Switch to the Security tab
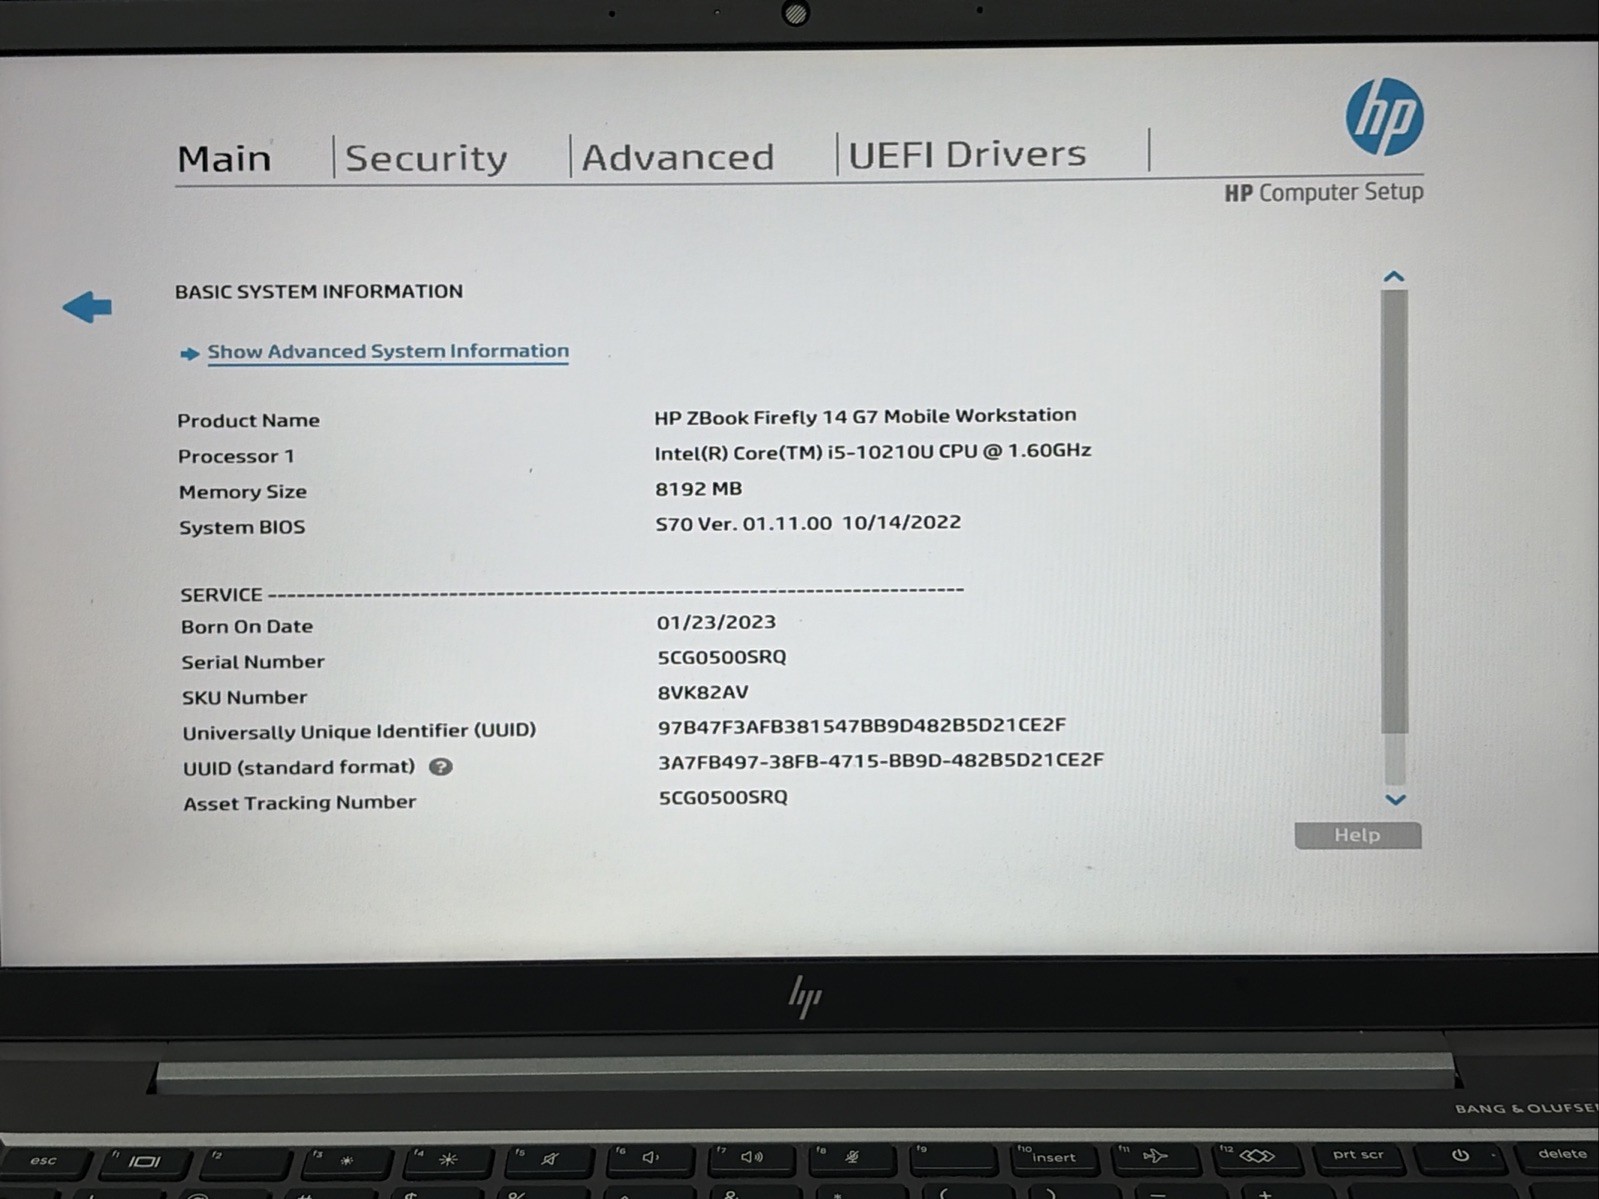Screen dimensions: 1599x1199 coord(426,158)
